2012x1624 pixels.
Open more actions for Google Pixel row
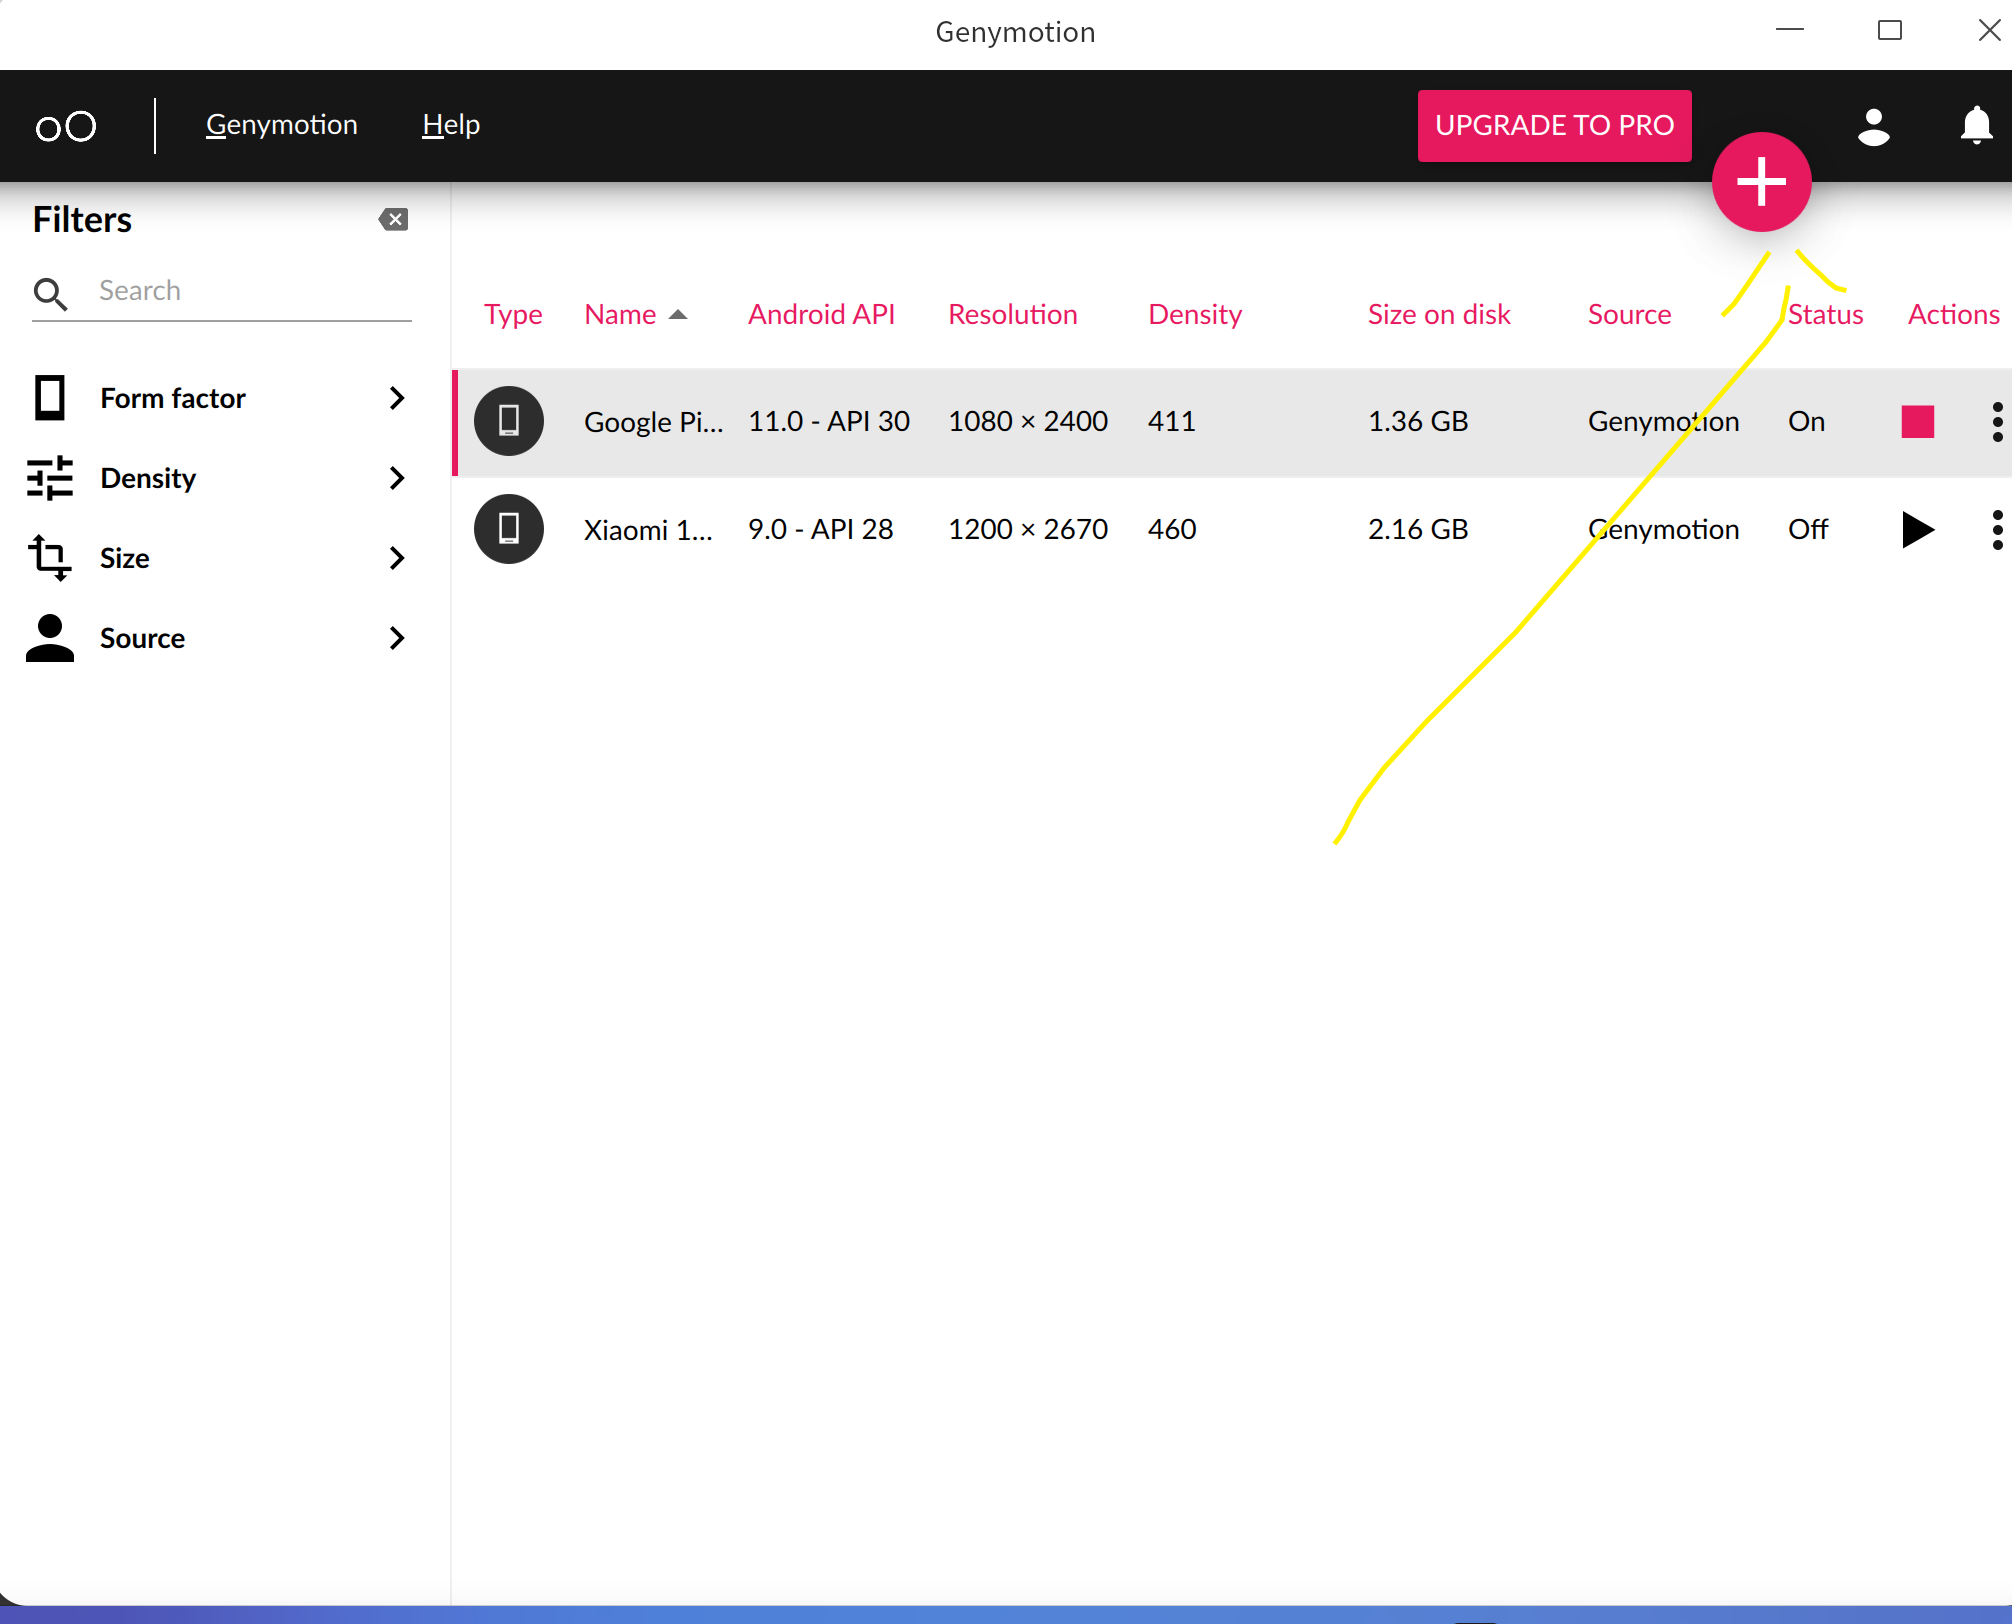[x=1997, y=421]
